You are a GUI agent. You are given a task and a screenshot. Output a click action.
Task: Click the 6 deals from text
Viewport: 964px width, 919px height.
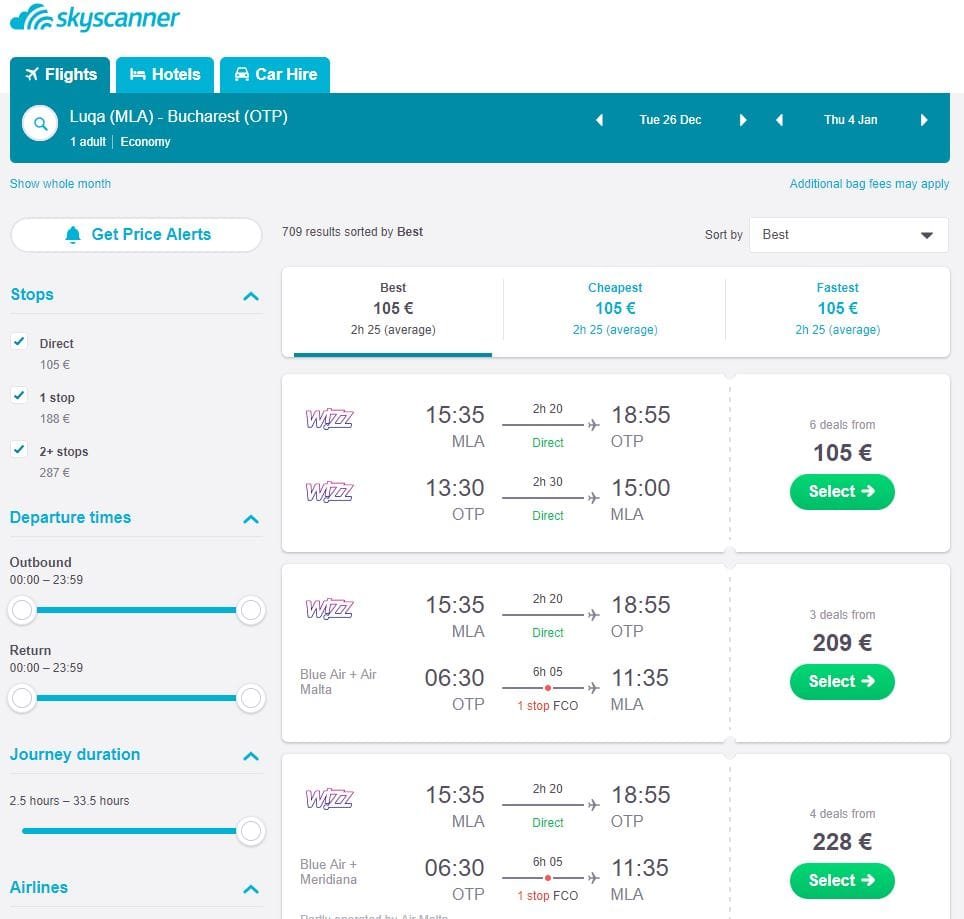[842, 425]
